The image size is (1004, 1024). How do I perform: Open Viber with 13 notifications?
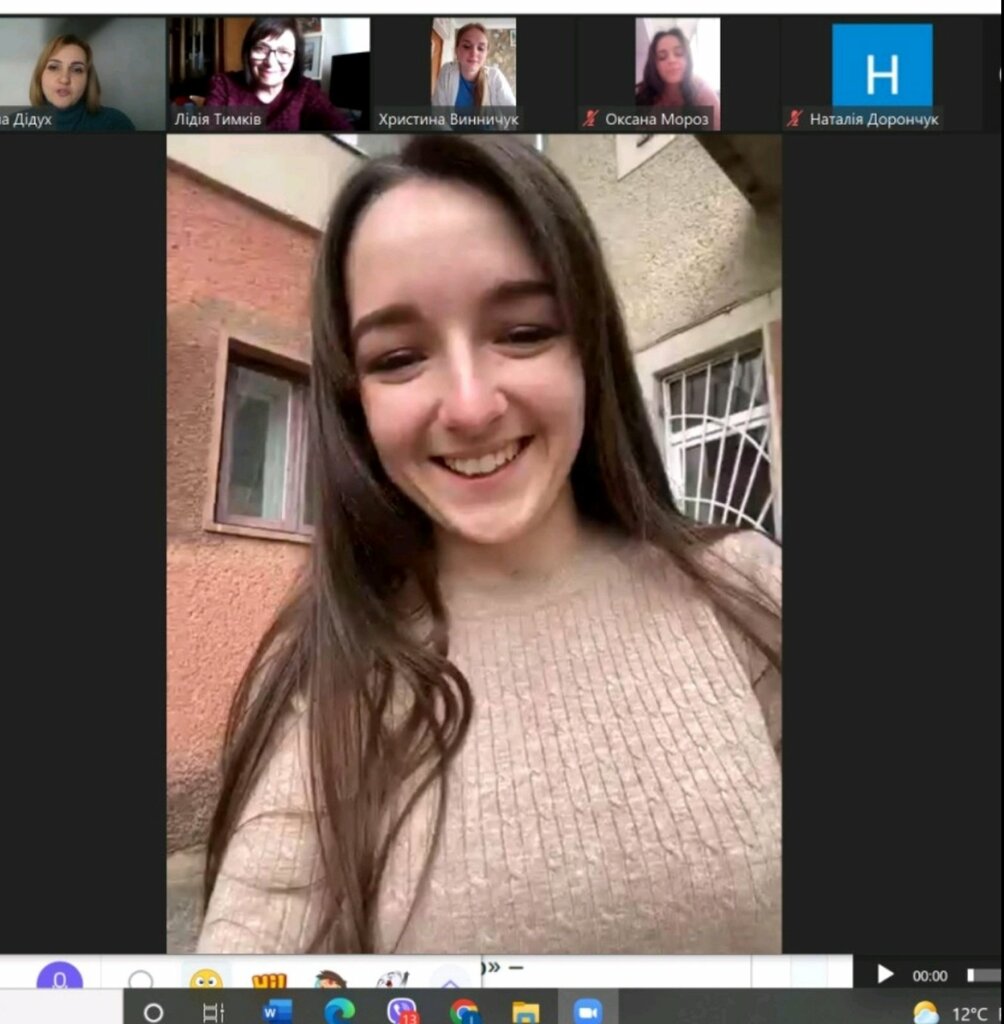402,1010
